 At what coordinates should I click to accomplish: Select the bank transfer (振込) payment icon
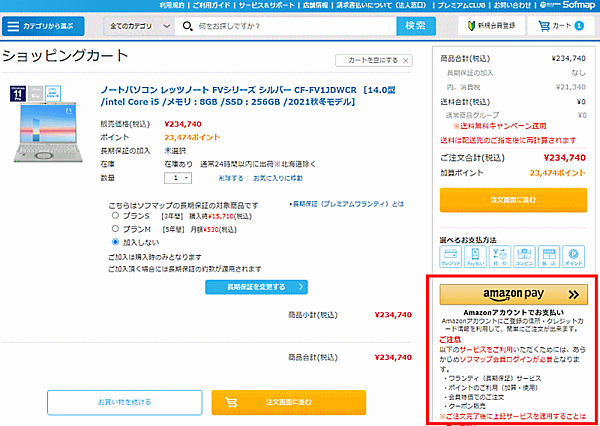[548, 256]
